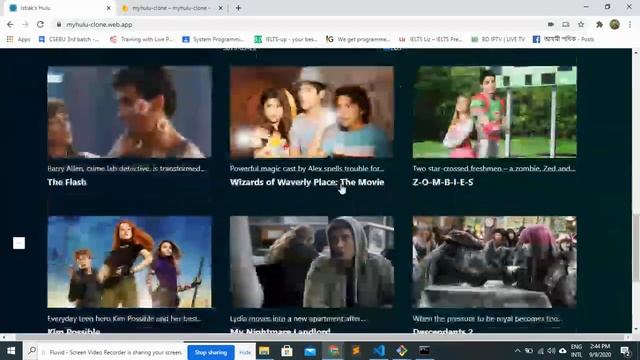
Task: Open network status in system tray
Action: [x=540, y=351]
